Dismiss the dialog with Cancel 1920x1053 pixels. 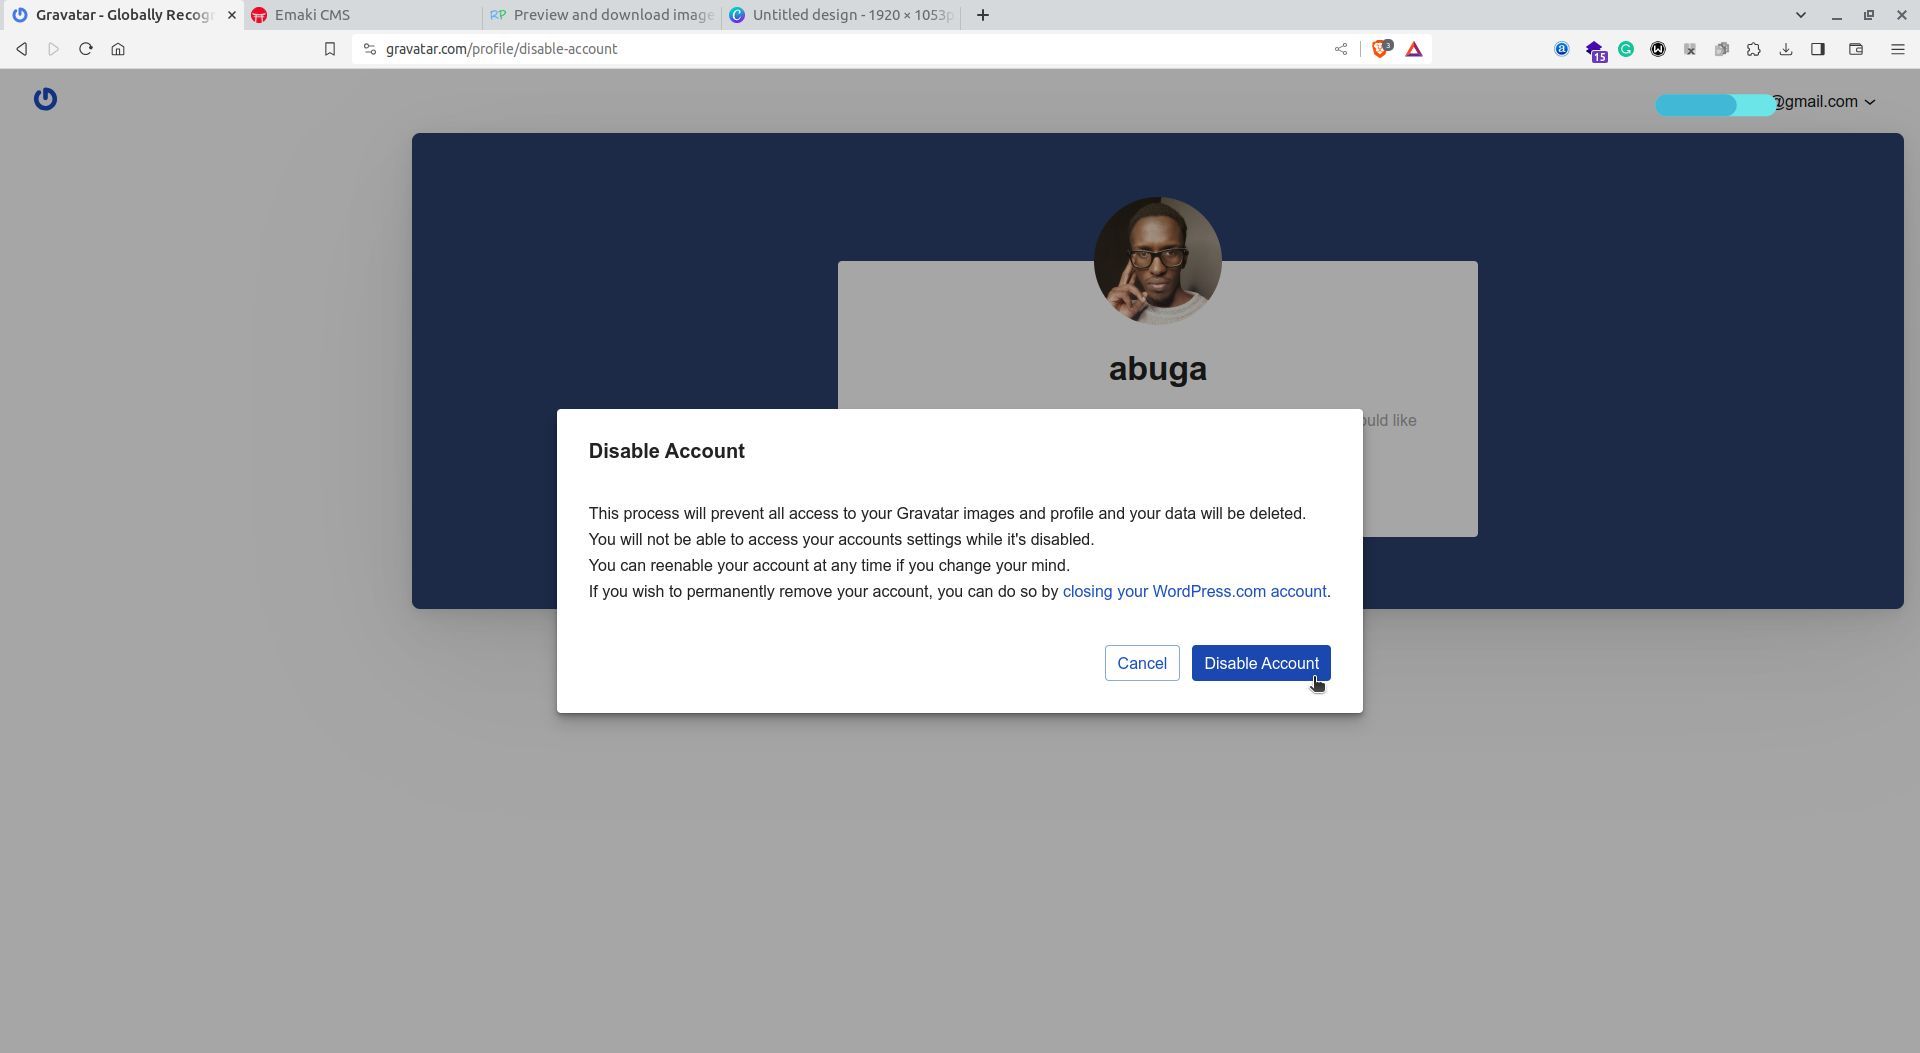[1141, 663]
